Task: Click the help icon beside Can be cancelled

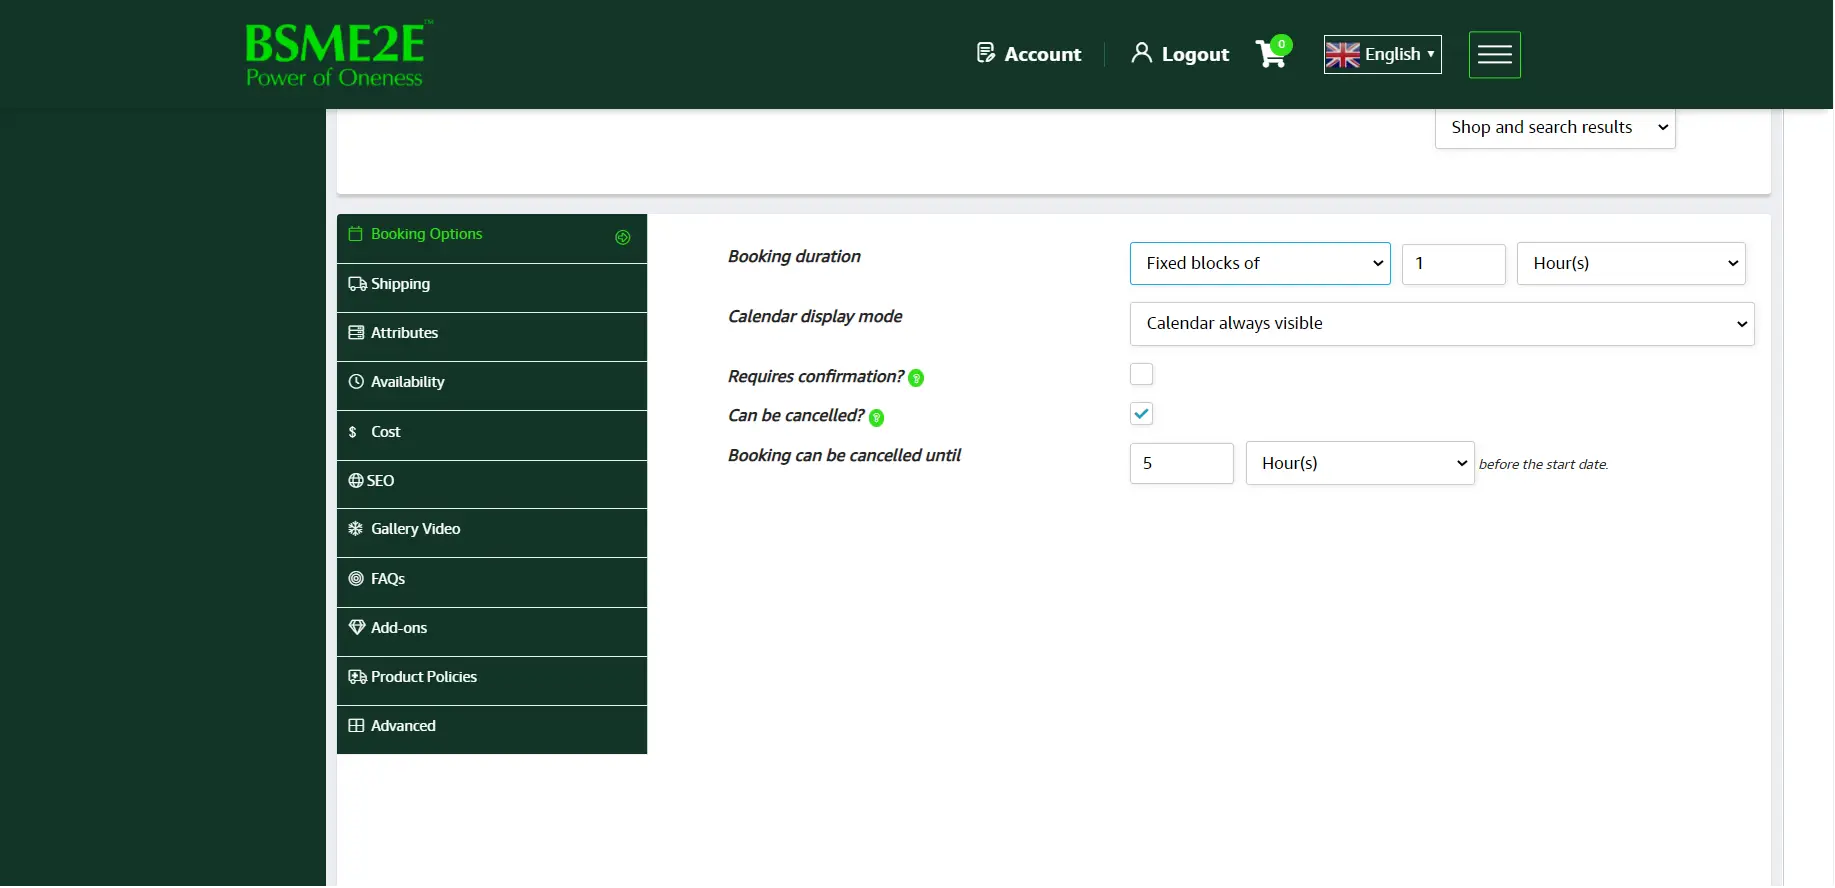Action: [877, 418]
